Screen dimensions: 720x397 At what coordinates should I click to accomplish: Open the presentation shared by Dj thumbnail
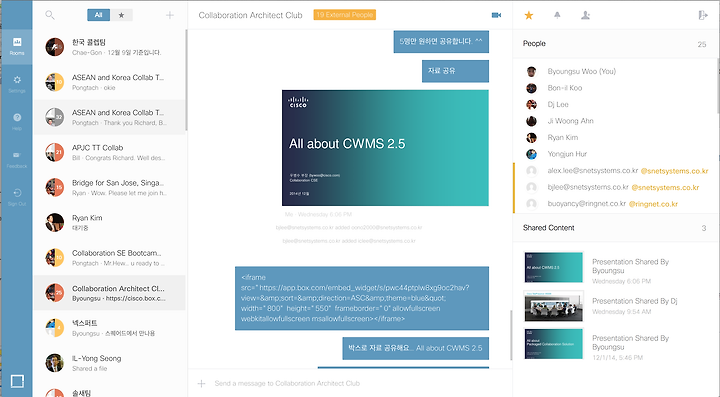(553, 306)
